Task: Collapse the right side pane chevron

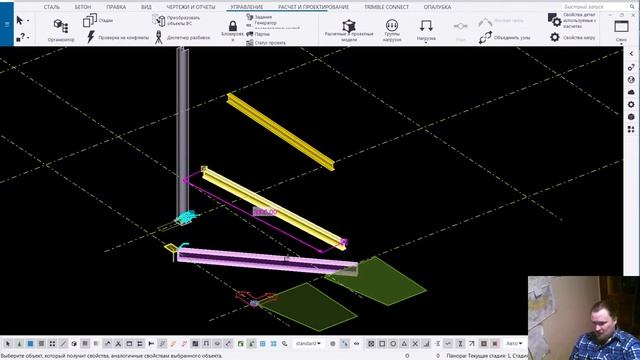Action: (x=631, y=54)
